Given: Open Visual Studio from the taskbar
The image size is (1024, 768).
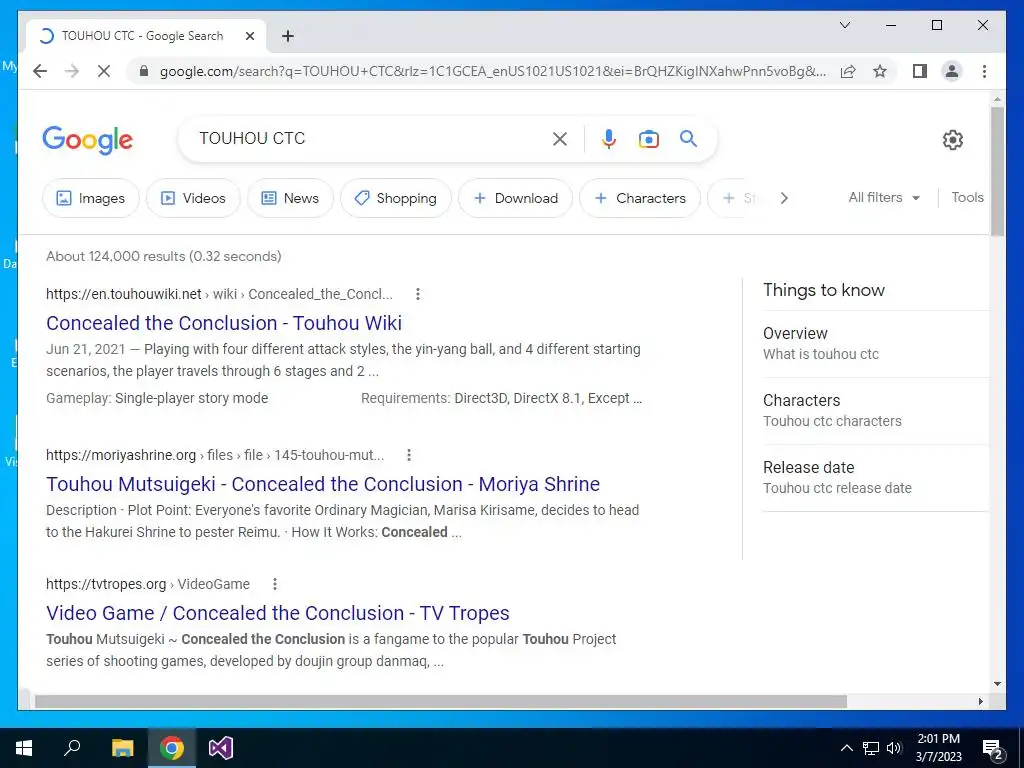Looking at the screenshot, I should 221,748.
